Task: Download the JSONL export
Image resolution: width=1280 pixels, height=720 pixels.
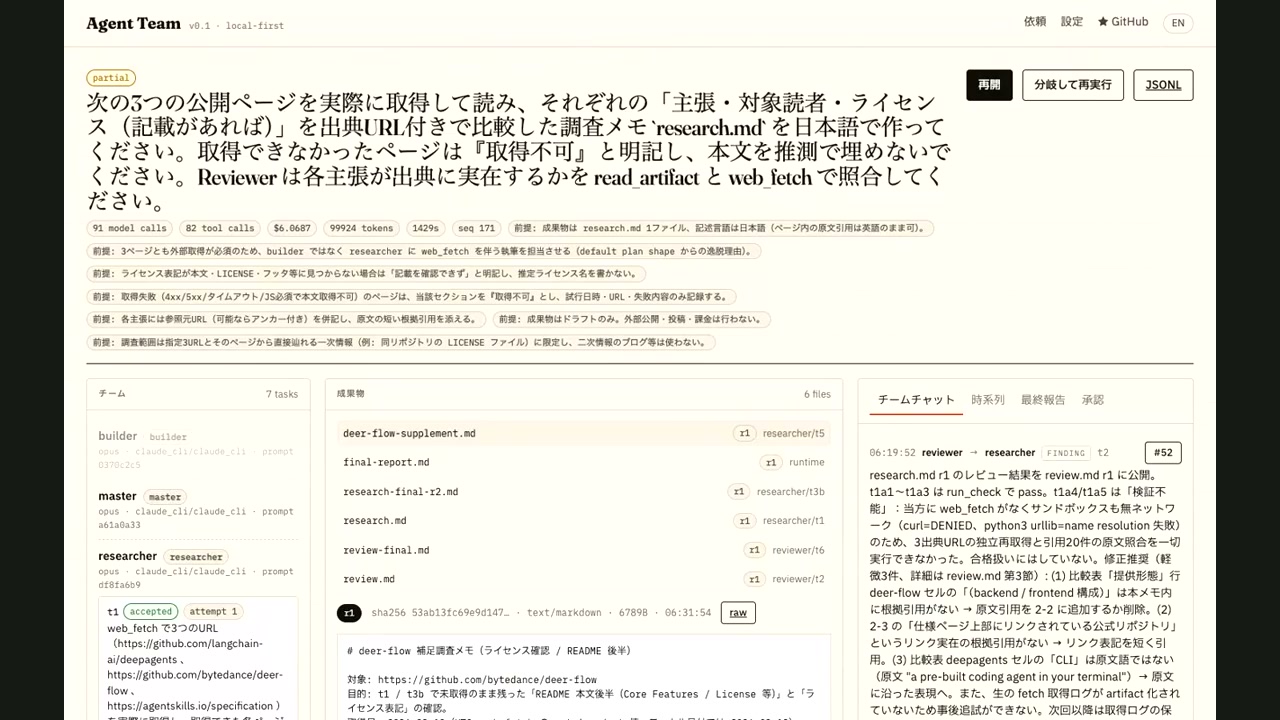Action: click(1163, 85)
